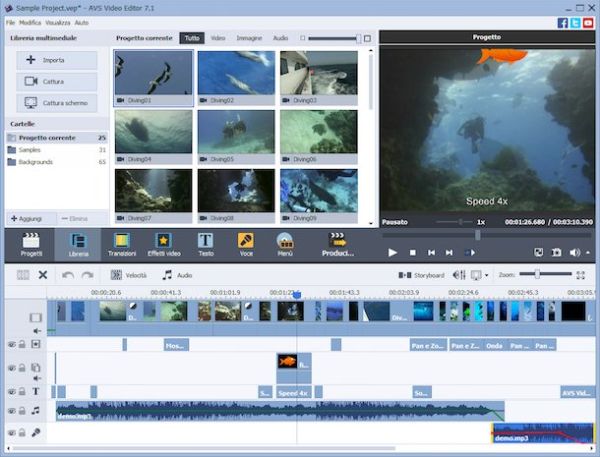Screen dimensions: 600x457
Task: Open the Aiuto menu
Action: click(x=81, y=23)
